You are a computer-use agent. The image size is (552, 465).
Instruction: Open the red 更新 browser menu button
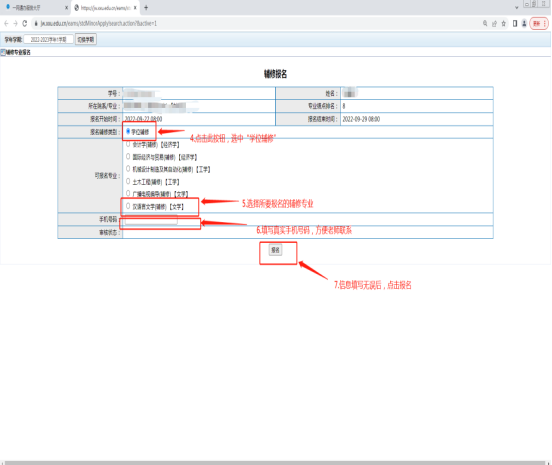coord(539,23)
